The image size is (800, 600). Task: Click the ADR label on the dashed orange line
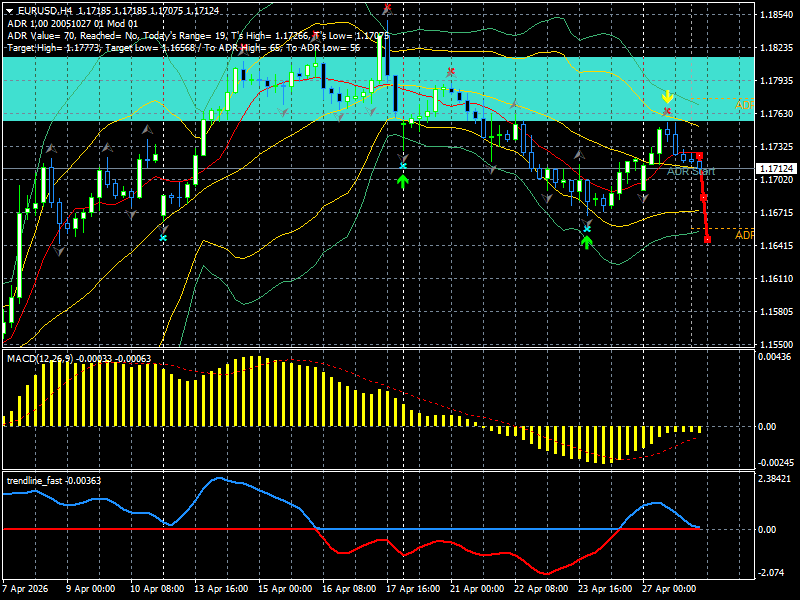[744, 234]
